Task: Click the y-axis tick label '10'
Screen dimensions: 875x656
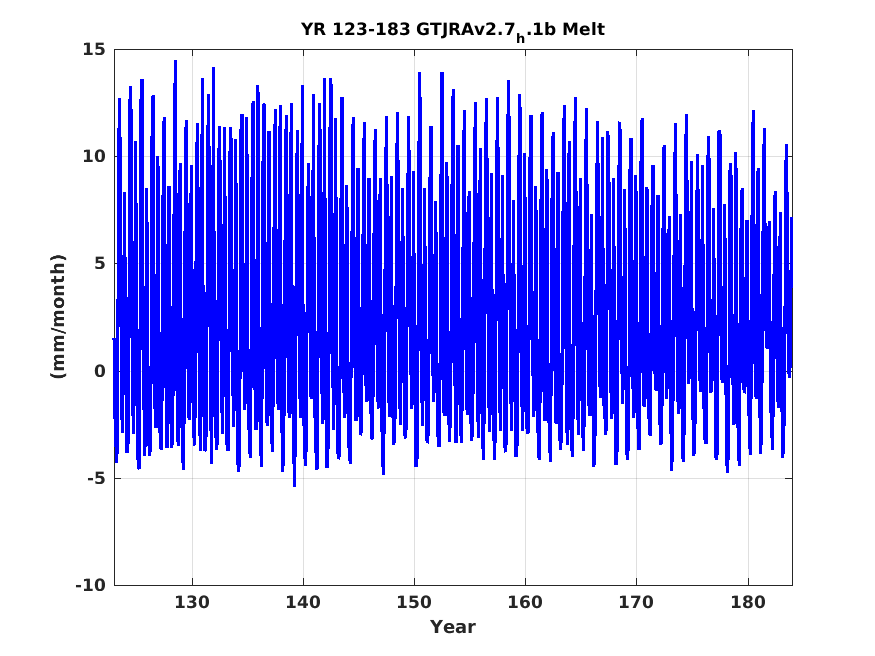Action: coord(94,157)
